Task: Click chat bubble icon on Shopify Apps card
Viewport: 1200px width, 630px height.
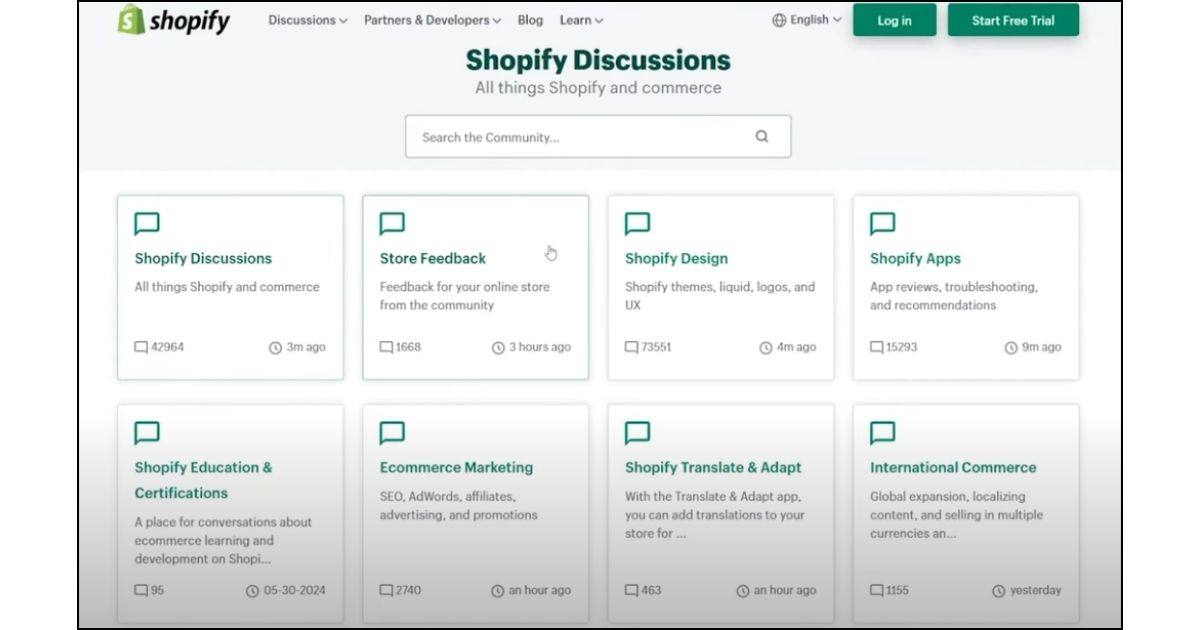Action: click(x=882, y=224)
